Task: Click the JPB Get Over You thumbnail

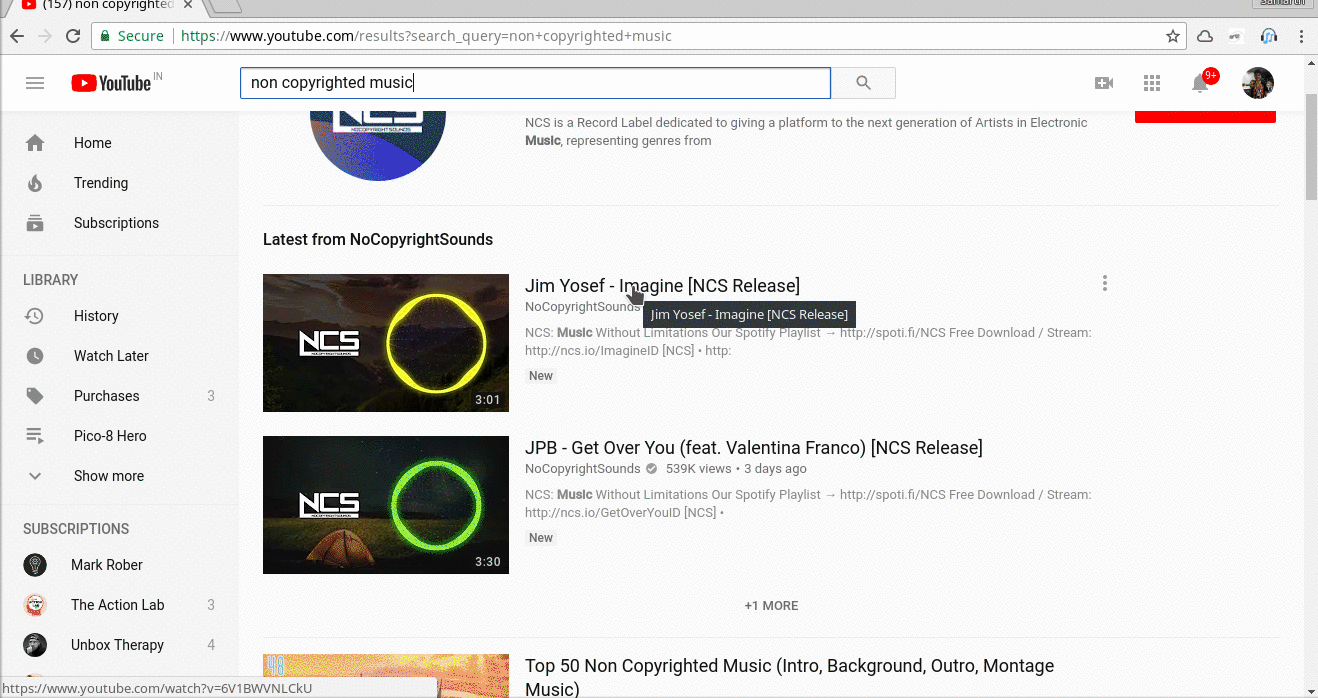Action: tap(386, 505)
